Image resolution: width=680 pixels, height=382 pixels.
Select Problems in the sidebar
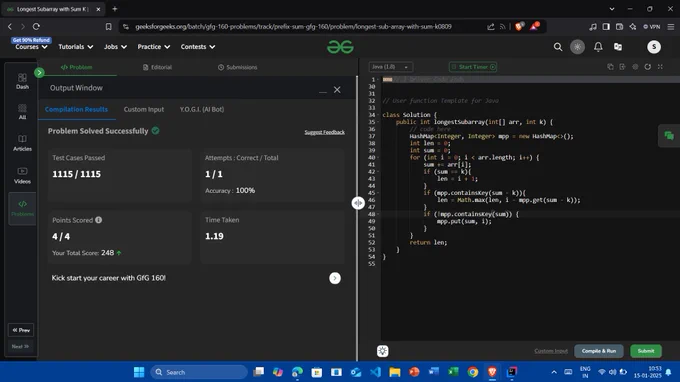tap(22, 209)
